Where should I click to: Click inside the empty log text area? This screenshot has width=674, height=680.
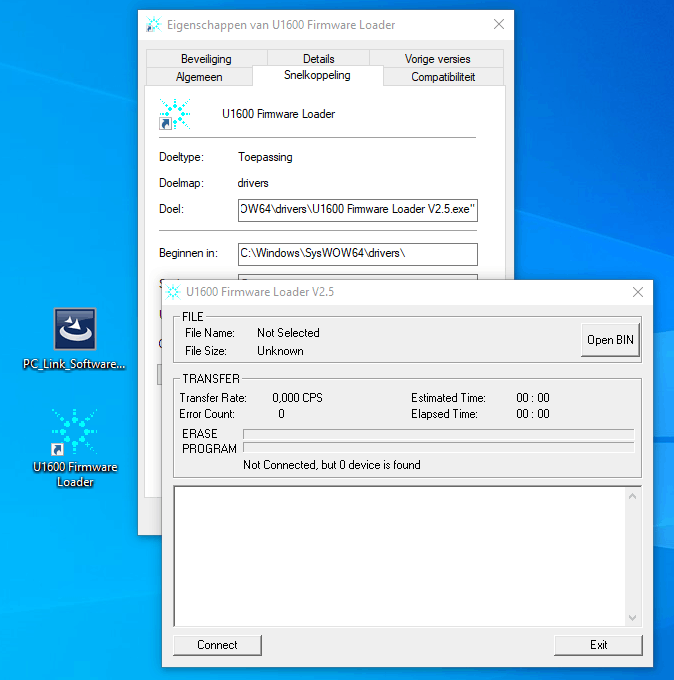(399, 556)
